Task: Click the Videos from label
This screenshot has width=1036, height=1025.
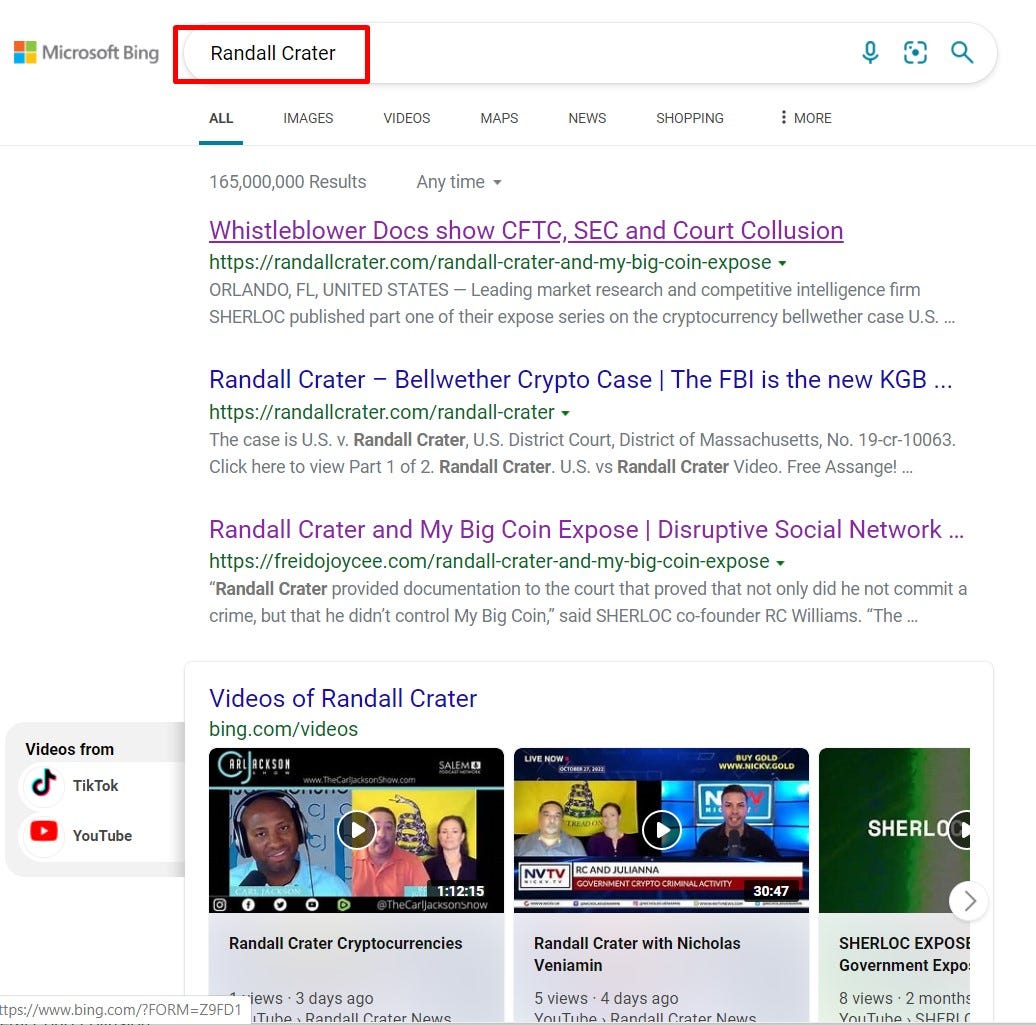Action: [x=69, y=749]
